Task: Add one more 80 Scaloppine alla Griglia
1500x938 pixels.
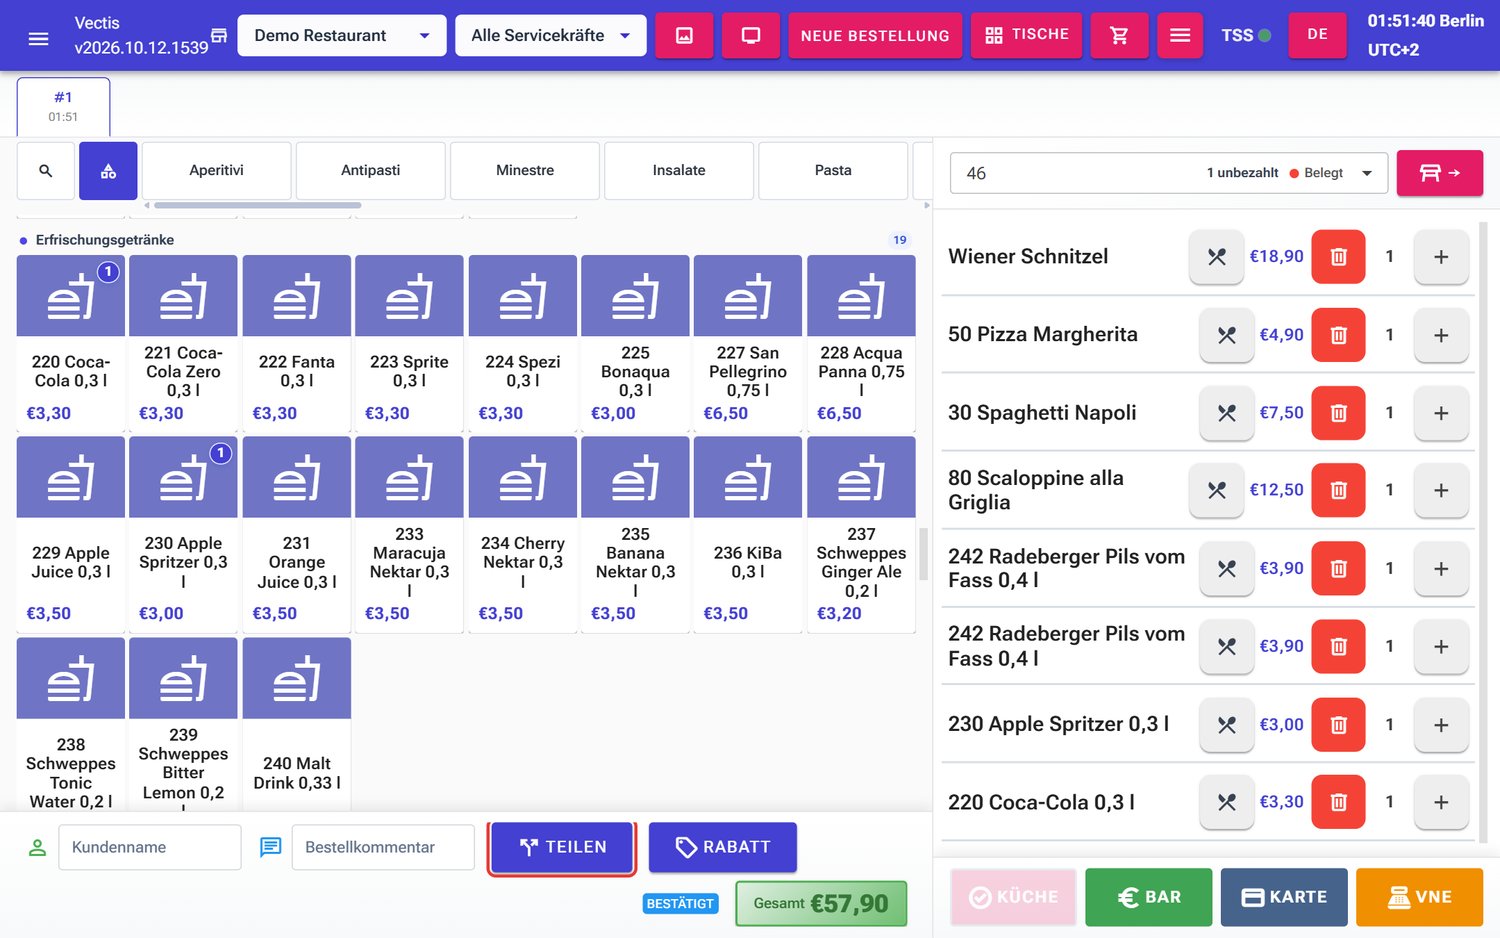Action: point(1441,490)
